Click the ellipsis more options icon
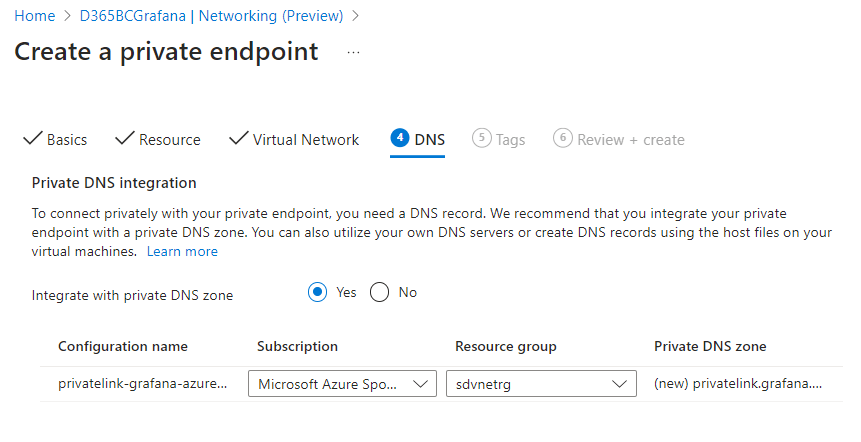This screenshot has width=861, height=442. pyautogui.click(x=353, y=52)
